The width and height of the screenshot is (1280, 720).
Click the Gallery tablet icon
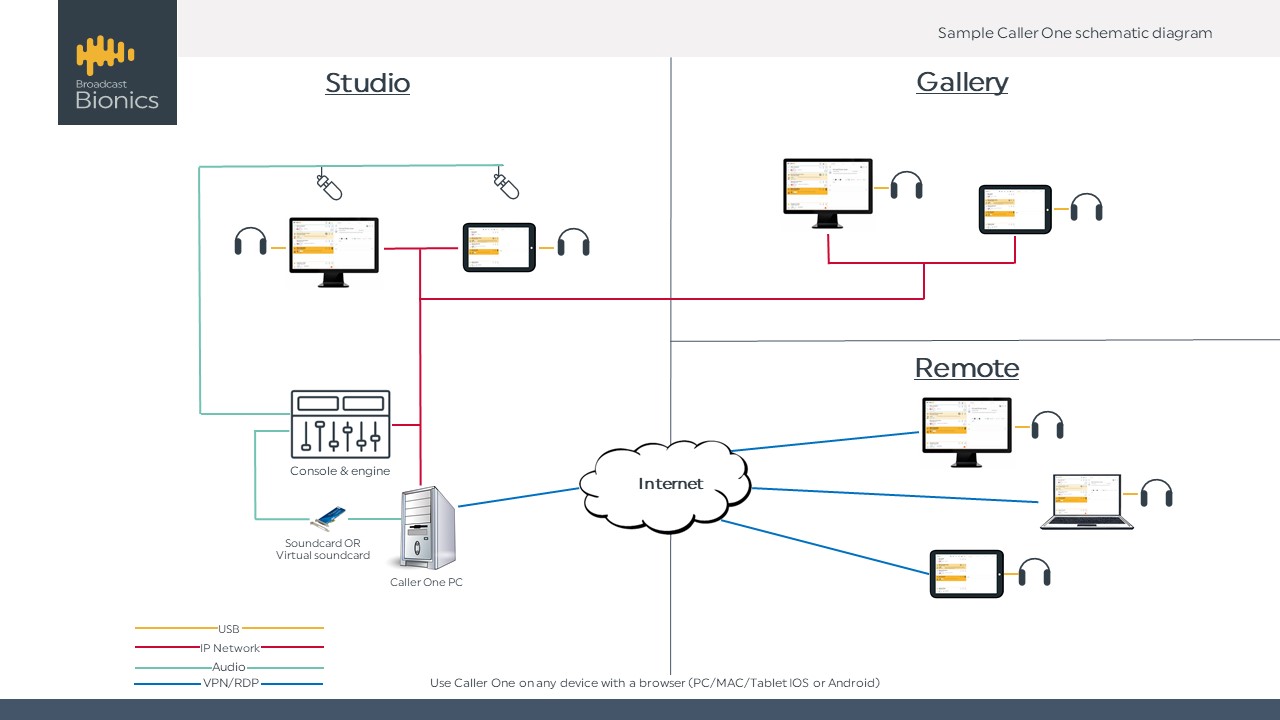coord(1015,210)
